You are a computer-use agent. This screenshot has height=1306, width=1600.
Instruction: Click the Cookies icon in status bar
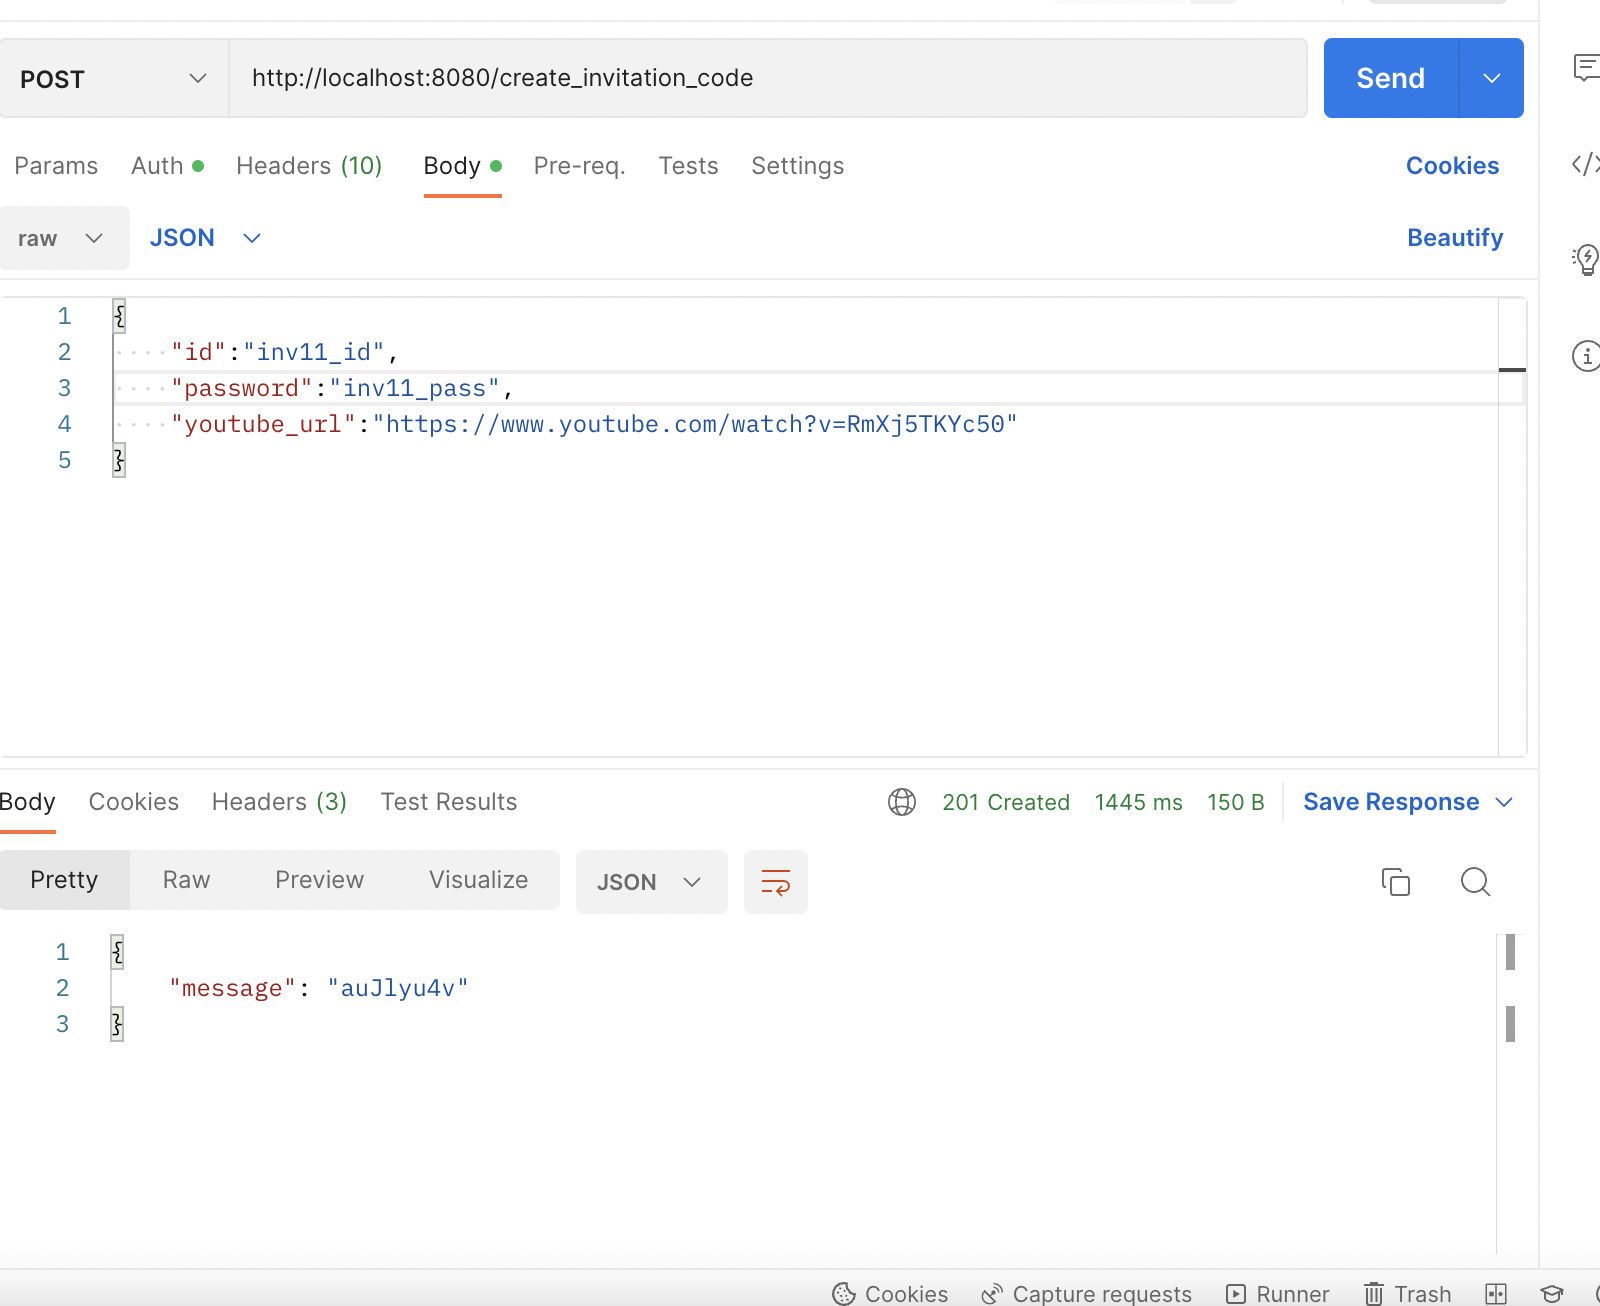[845, 1292]
